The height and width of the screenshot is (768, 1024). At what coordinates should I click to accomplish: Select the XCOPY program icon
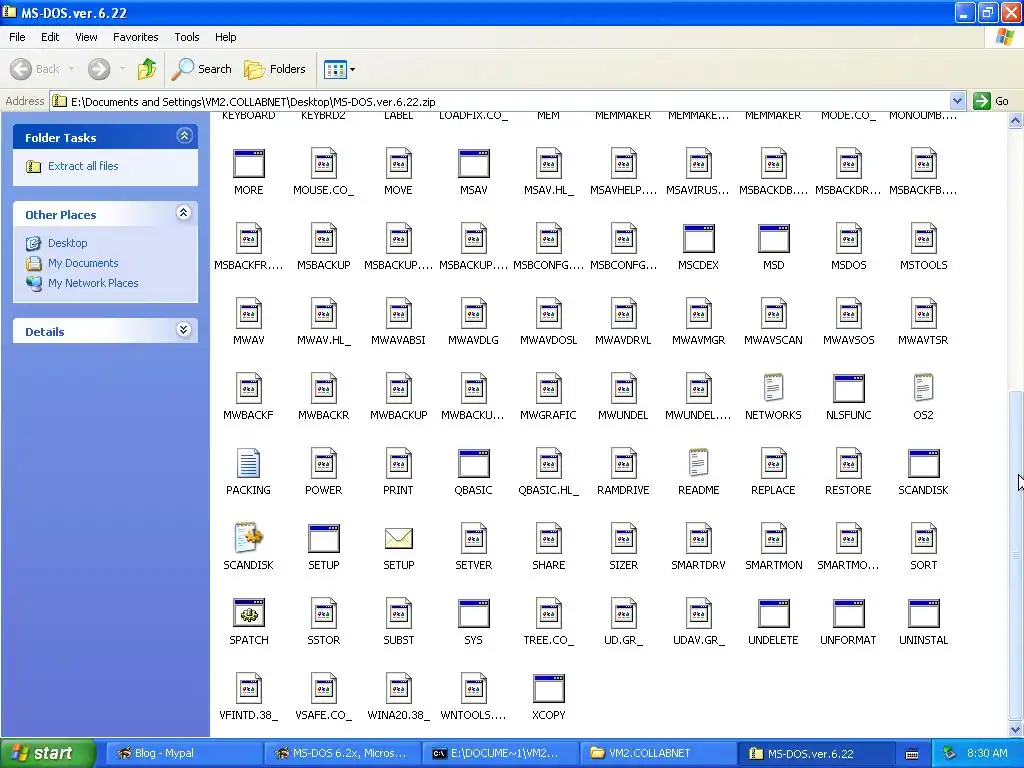pyautogui.click(x=549, y=689)
